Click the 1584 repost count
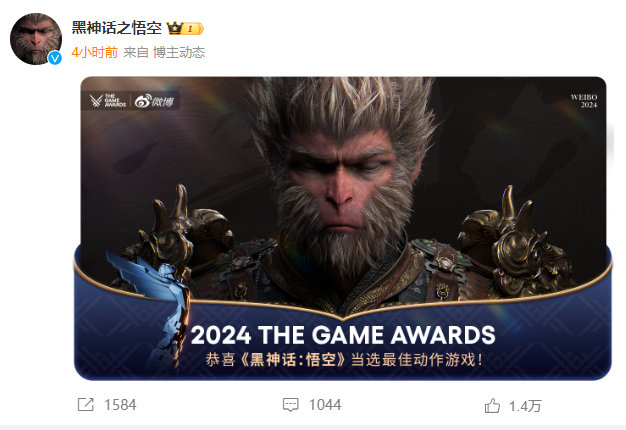This screenshot has height=430, width=626. click(x=120, y=405)
